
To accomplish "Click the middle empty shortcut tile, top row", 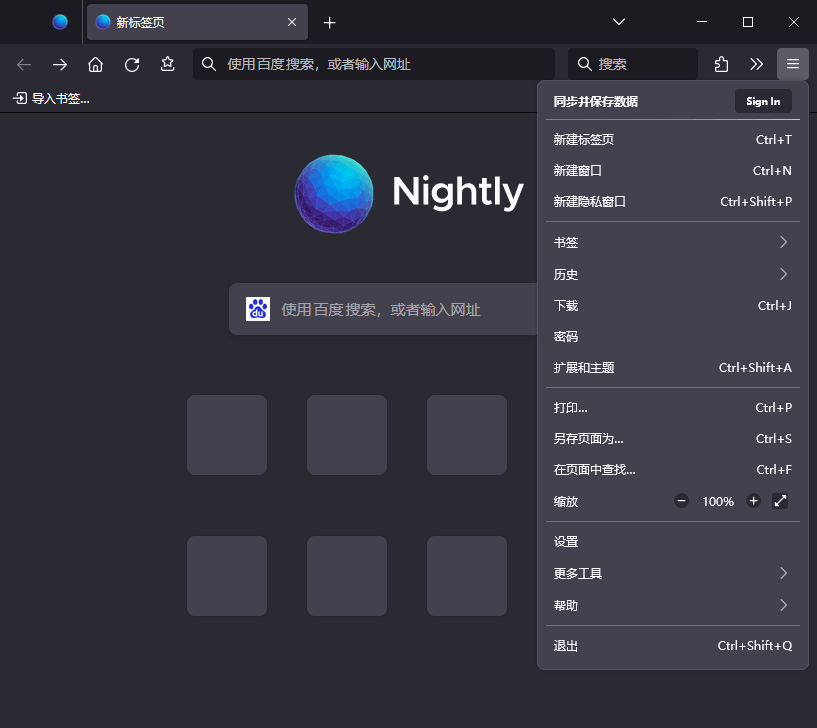I will (x=346, y=435).
